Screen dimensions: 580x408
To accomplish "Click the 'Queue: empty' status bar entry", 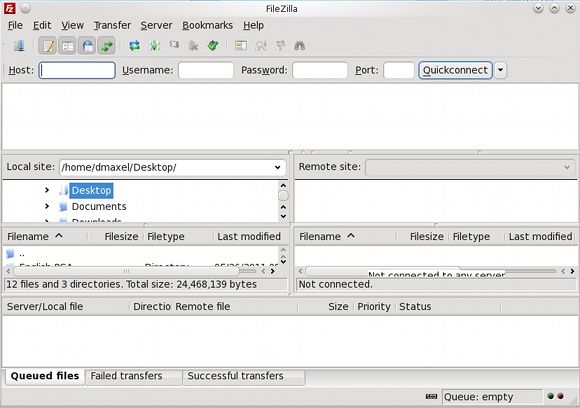I will (x=492, y=397).
